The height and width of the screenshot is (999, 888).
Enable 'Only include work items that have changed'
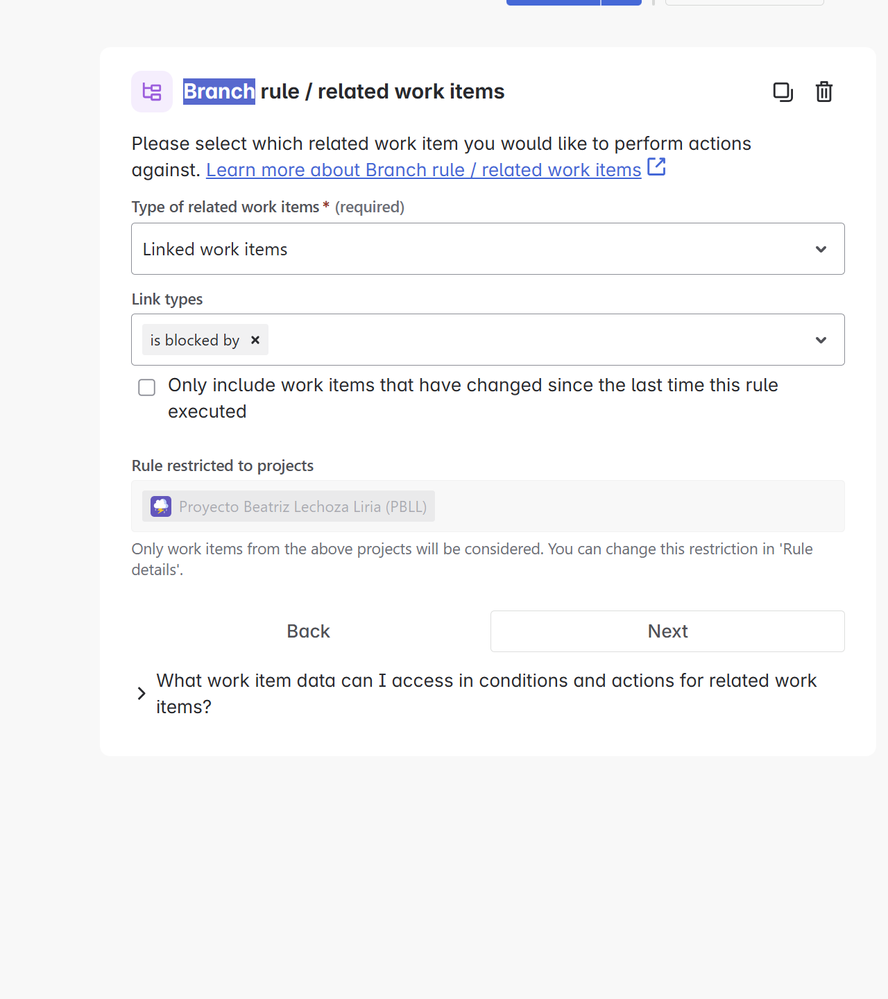tap(147, 387)
